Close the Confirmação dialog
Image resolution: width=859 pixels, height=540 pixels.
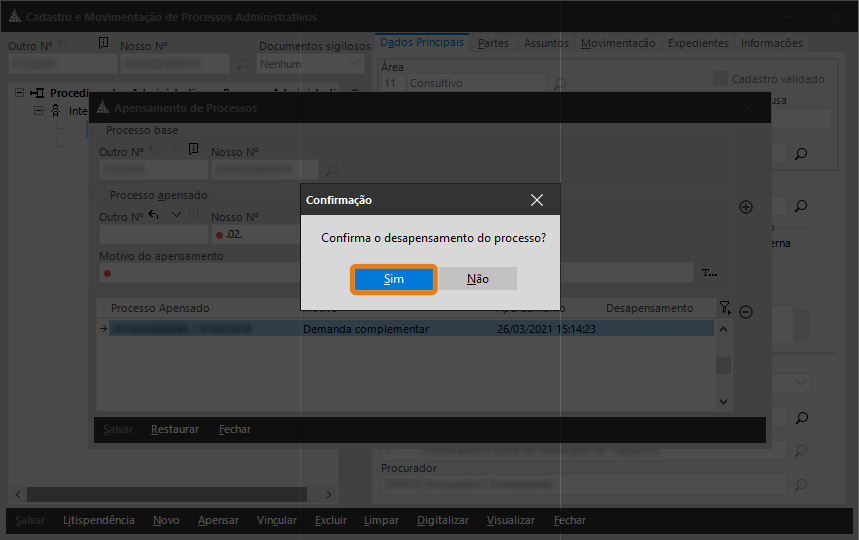click(x=537, y=200)
